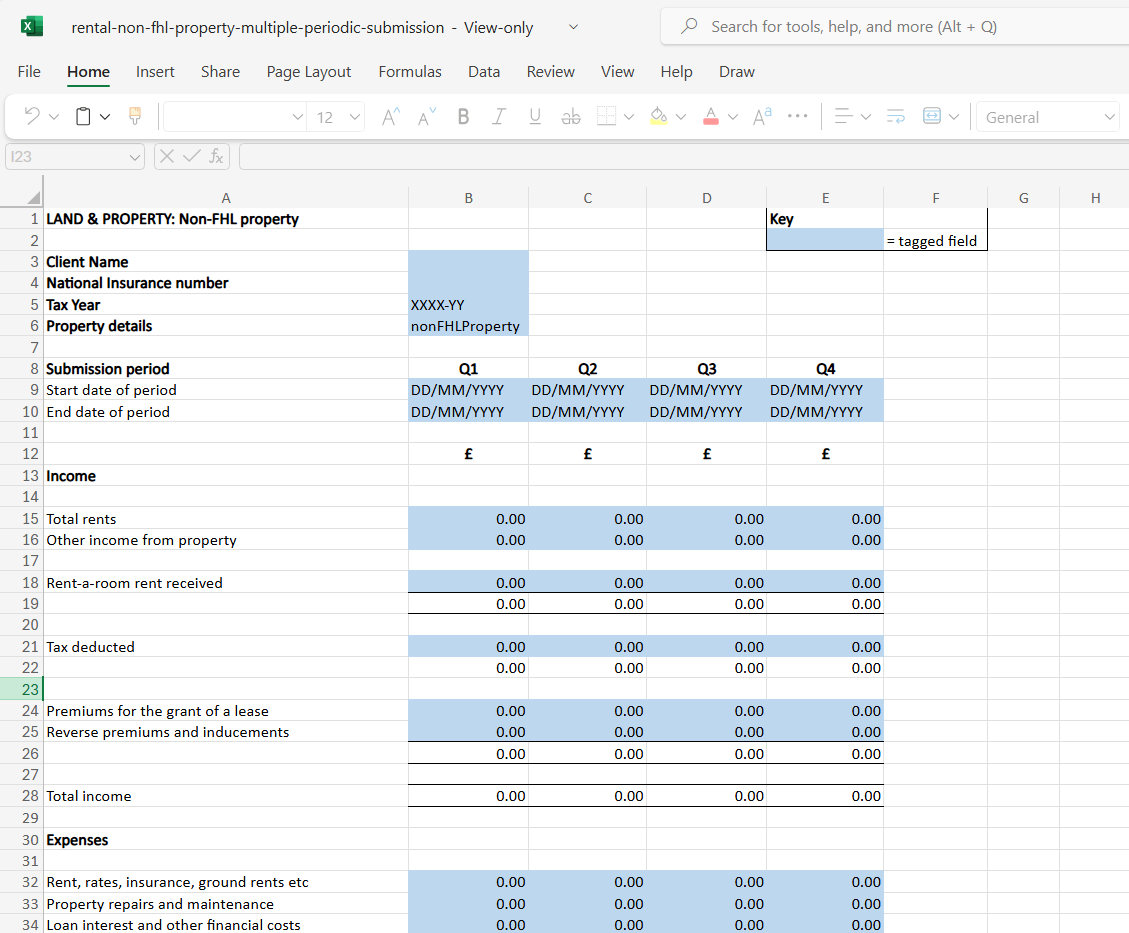Click the Select All corner triangle
The width and height of the screenshot is (1129, 933).
(x=33, y=197)
